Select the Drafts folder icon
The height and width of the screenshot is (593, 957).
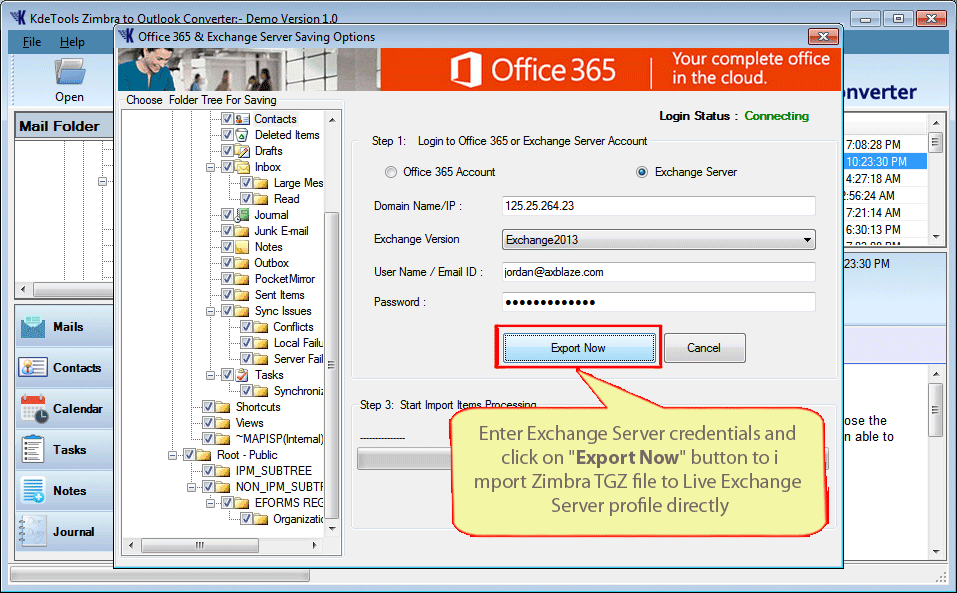click(242, 151)
